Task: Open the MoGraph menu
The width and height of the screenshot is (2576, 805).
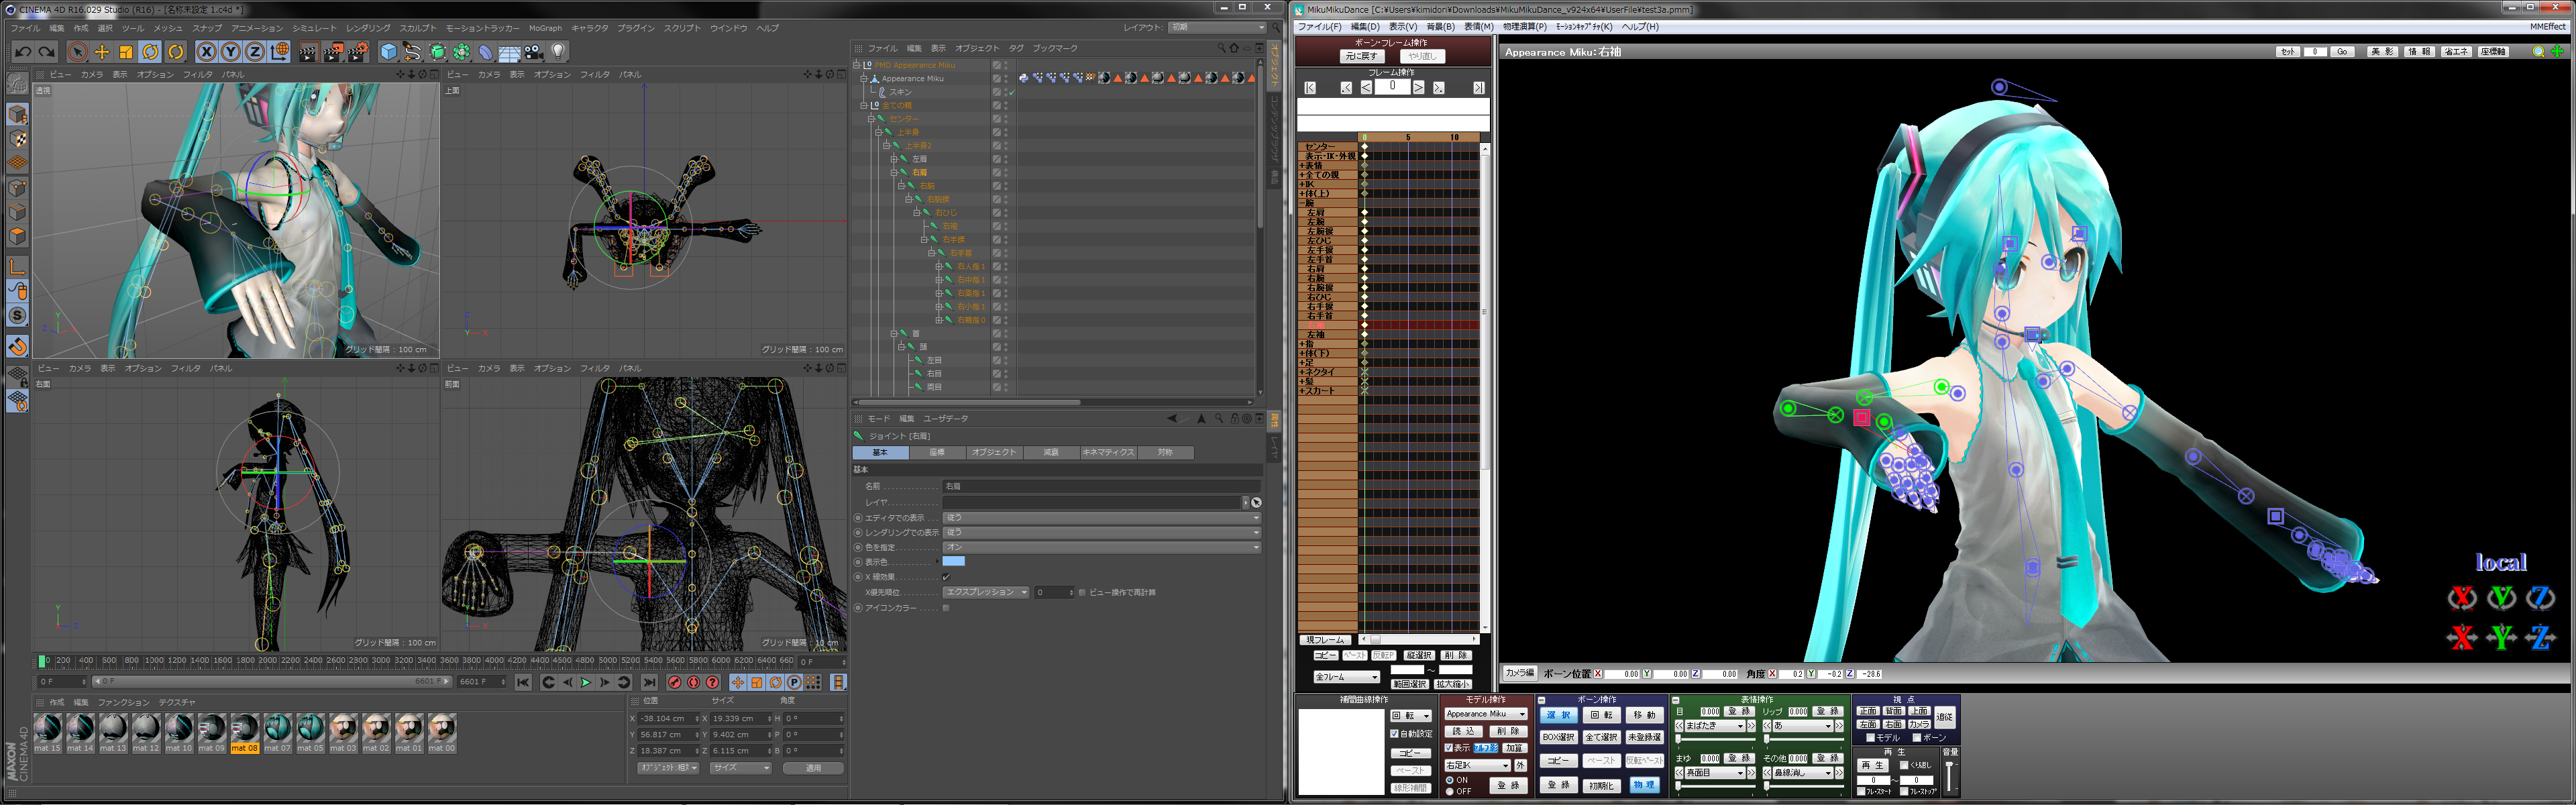Action: coord(545,28)
